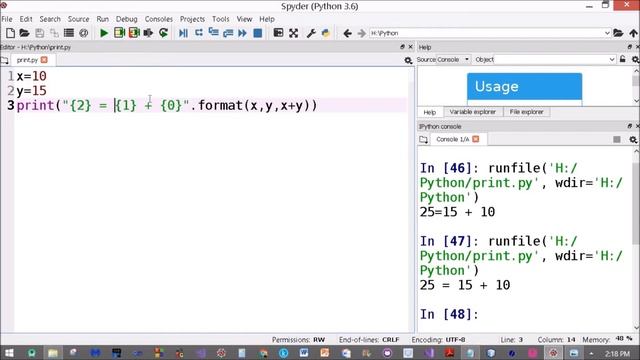Viewport: 640px width, 360px height.
Task: Go forward with right arrow
Action: pos(361,33)
